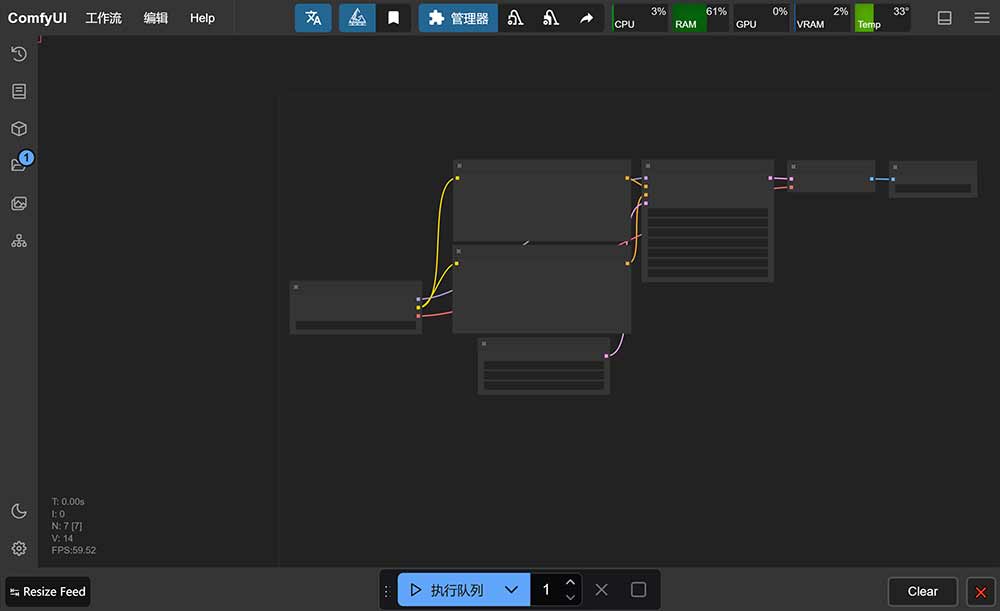Open the Help menu
The image size is (1000, 611).
tap(202, 18)
